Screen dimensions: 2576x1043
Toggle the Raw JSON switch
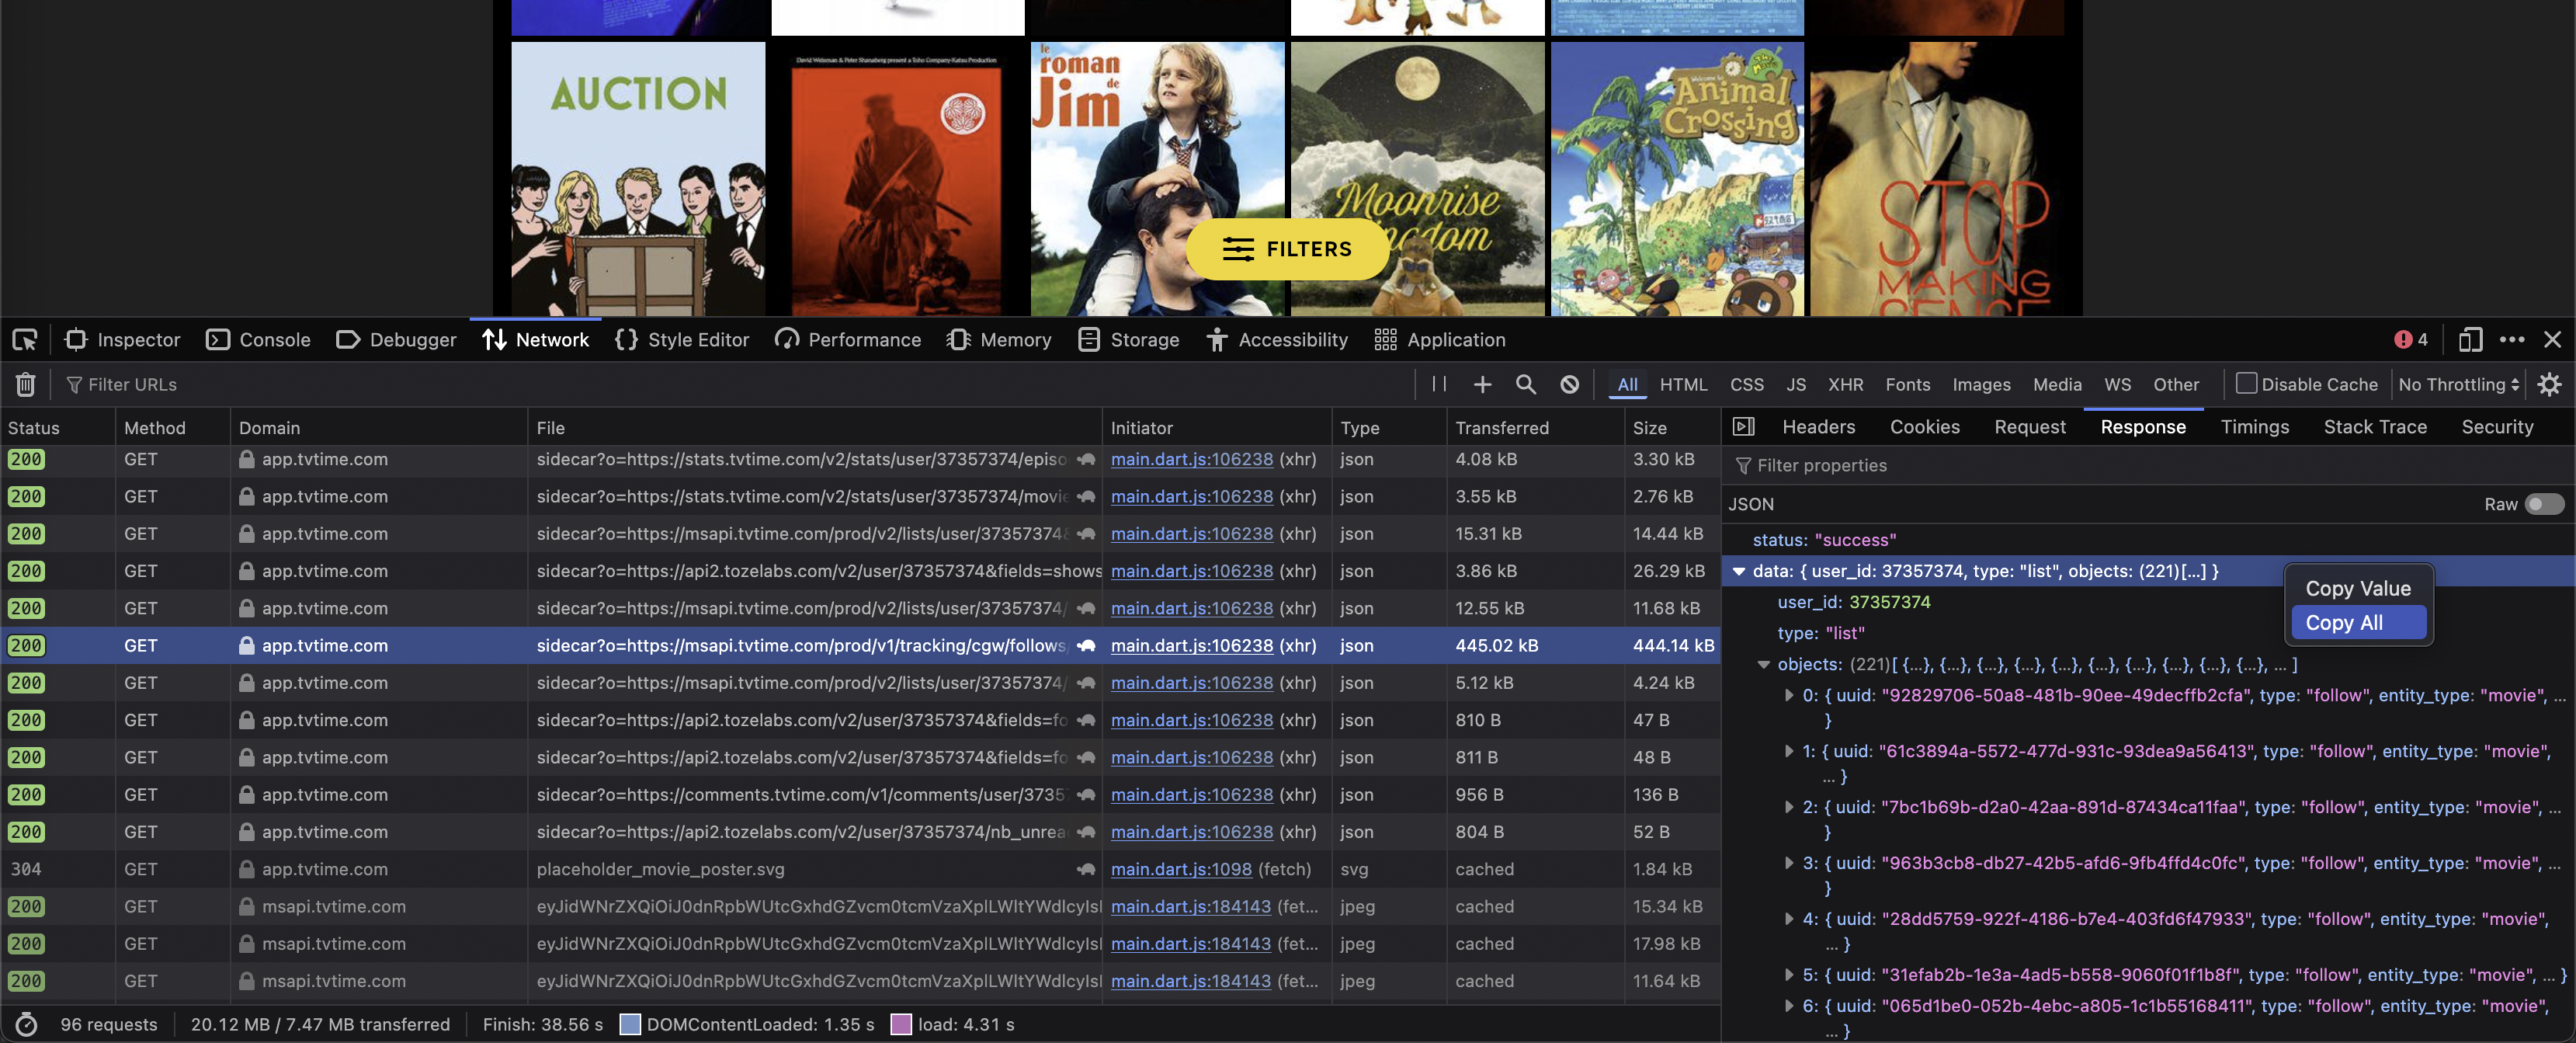point(2544,504)
